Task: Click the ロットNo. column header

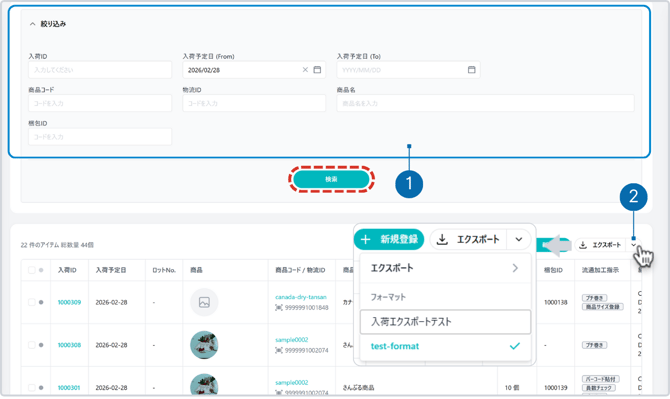Action: (164, 270)
